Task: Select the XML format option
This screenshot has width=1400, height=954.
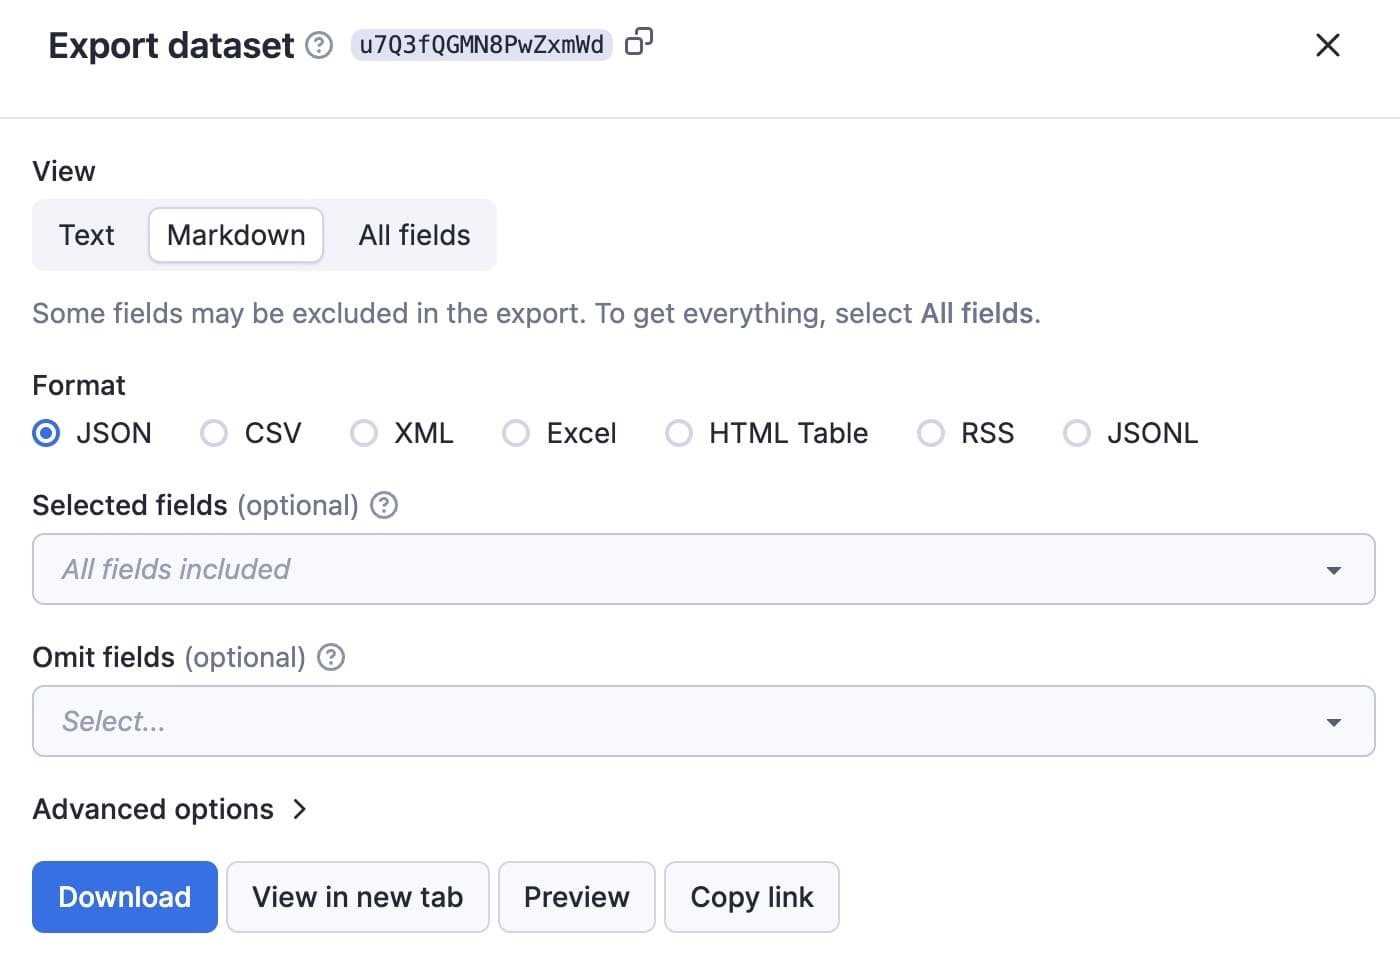Action: pyautogui.click(x=364, y=433)
